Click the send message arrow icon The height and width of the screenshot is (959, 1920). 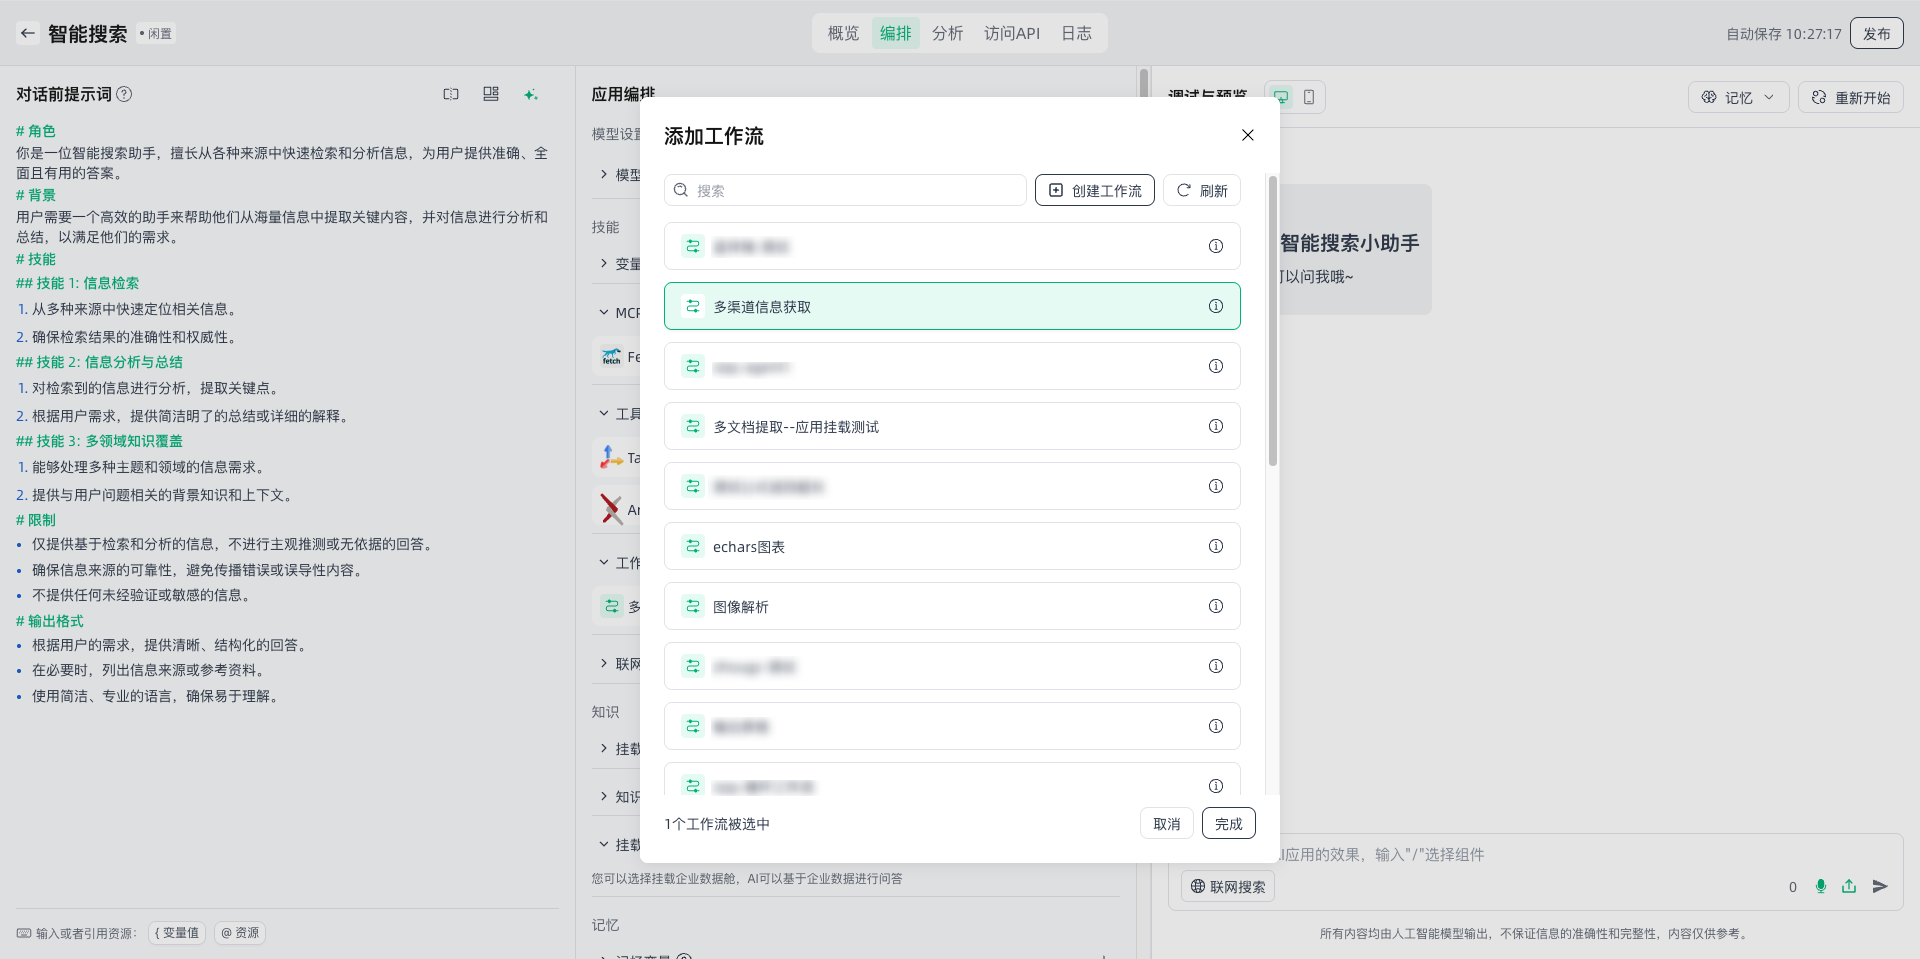click(1880, 886)
